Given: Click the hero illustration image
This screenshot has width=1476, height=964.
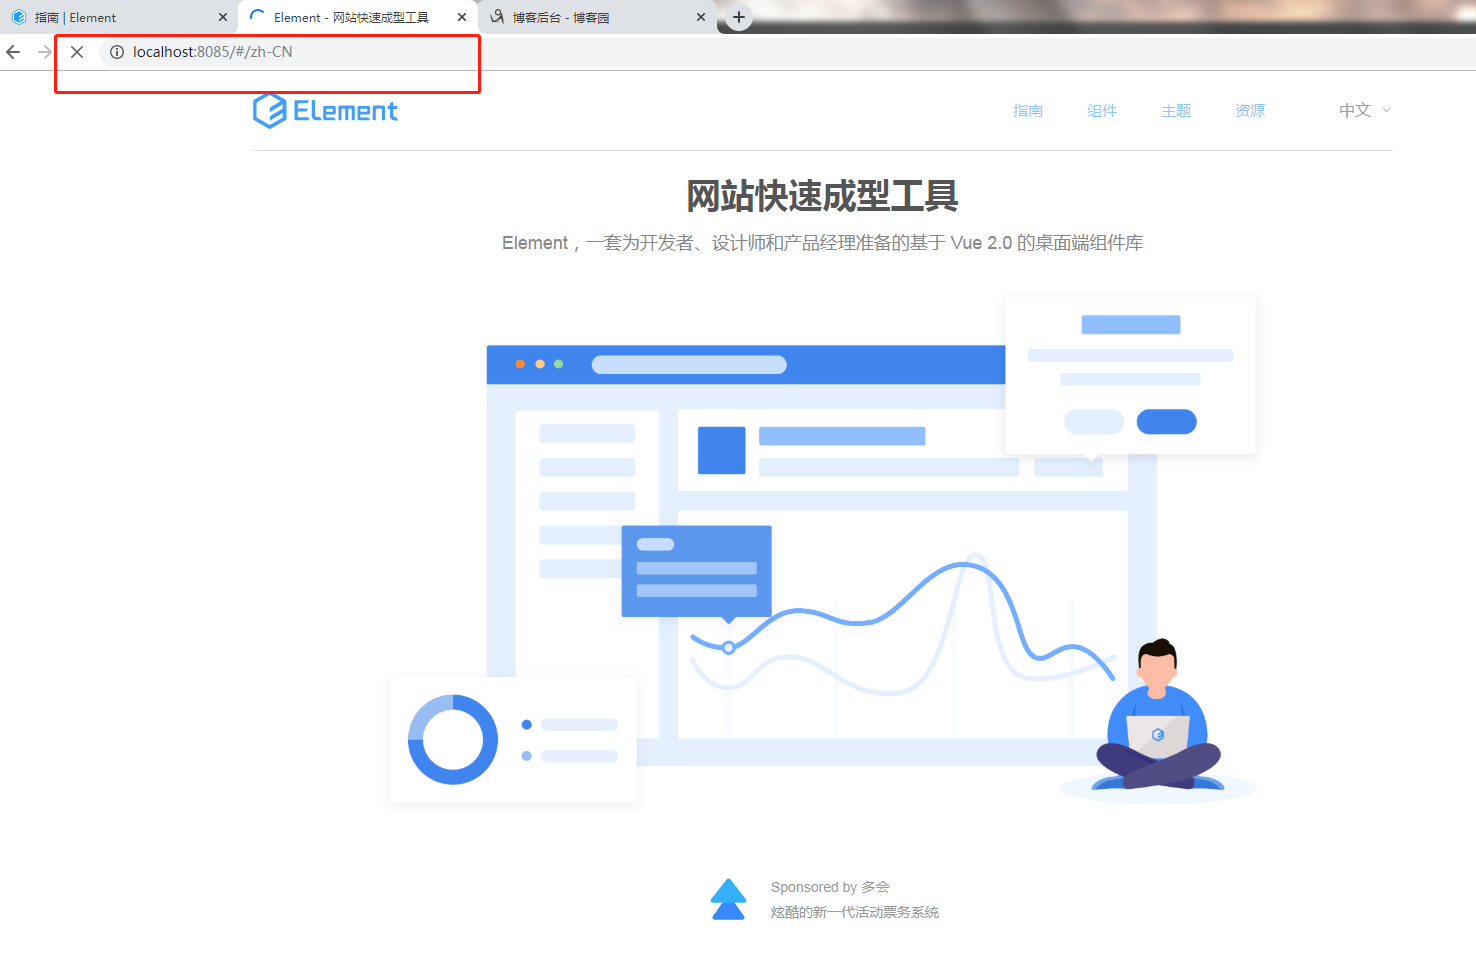Looking at the screenshot, I should 822,549.
